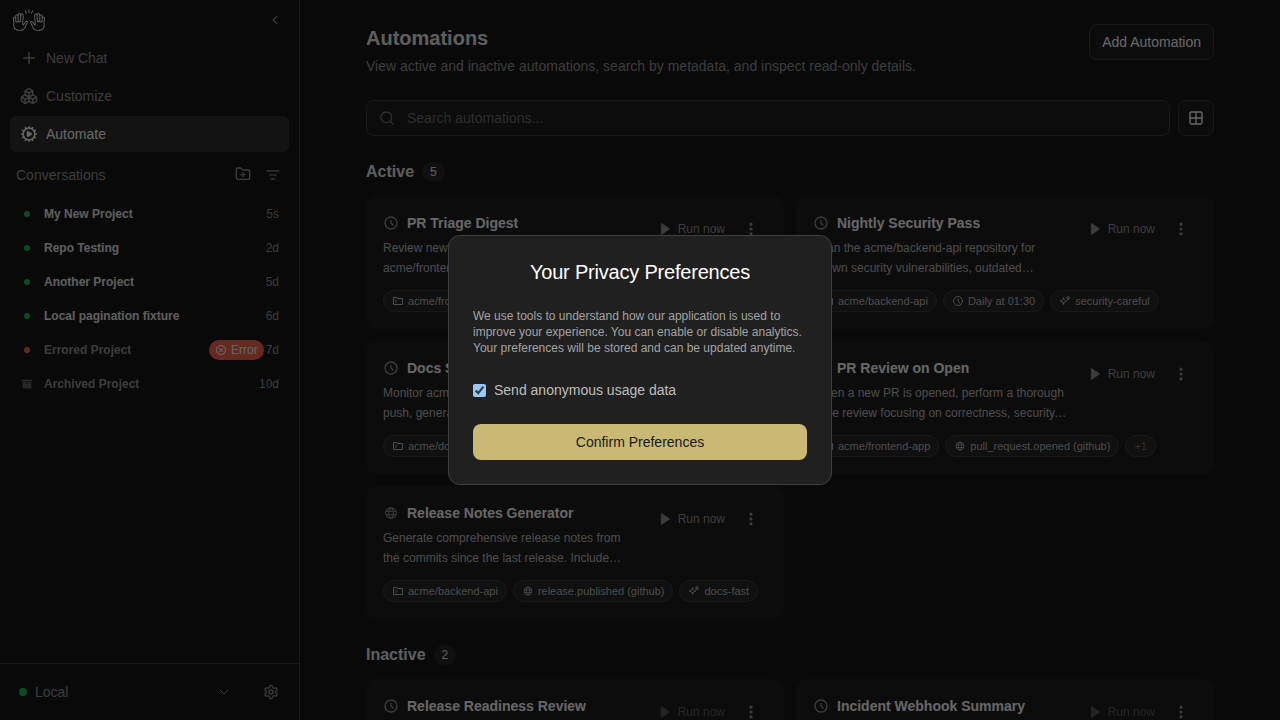The width and height of the screenshot is (1280, 720).
Task: Open PR Triage Digest more options
Action: (x=751, y=229)
